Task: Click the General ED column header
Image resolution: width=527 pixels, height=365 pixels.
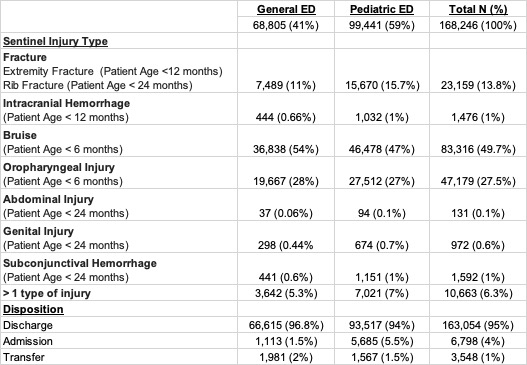Action: click(286, 9)
